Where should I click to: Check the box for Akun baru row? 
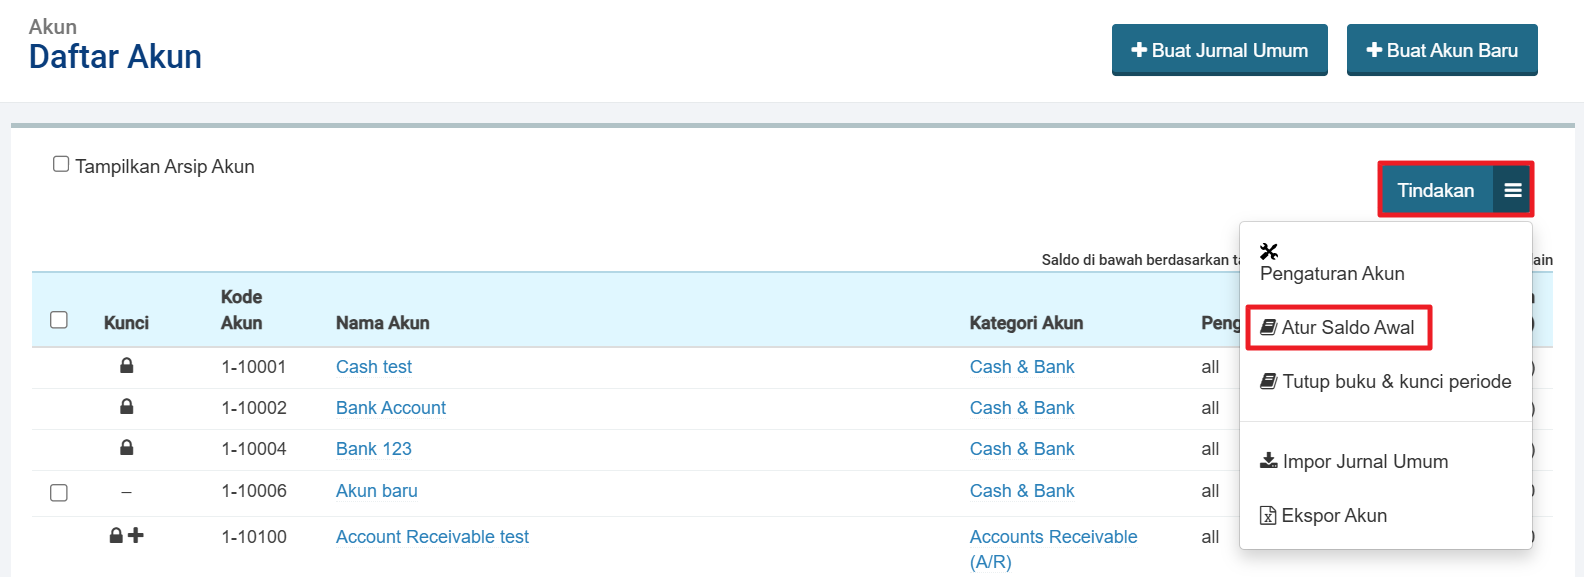point(59,492)
